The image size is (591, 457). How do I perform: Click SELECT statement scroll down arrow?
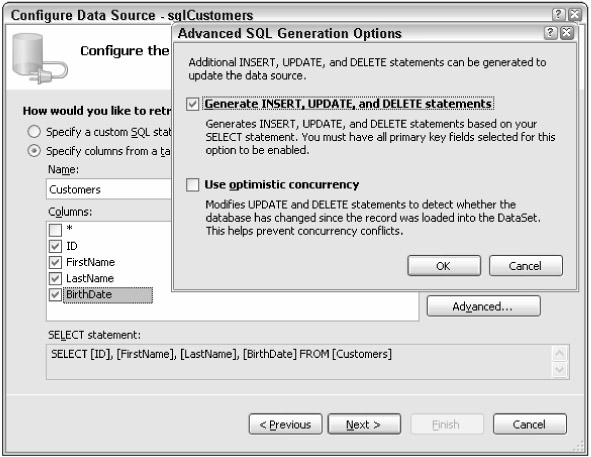pyautogui.click(x=559, y=370)
